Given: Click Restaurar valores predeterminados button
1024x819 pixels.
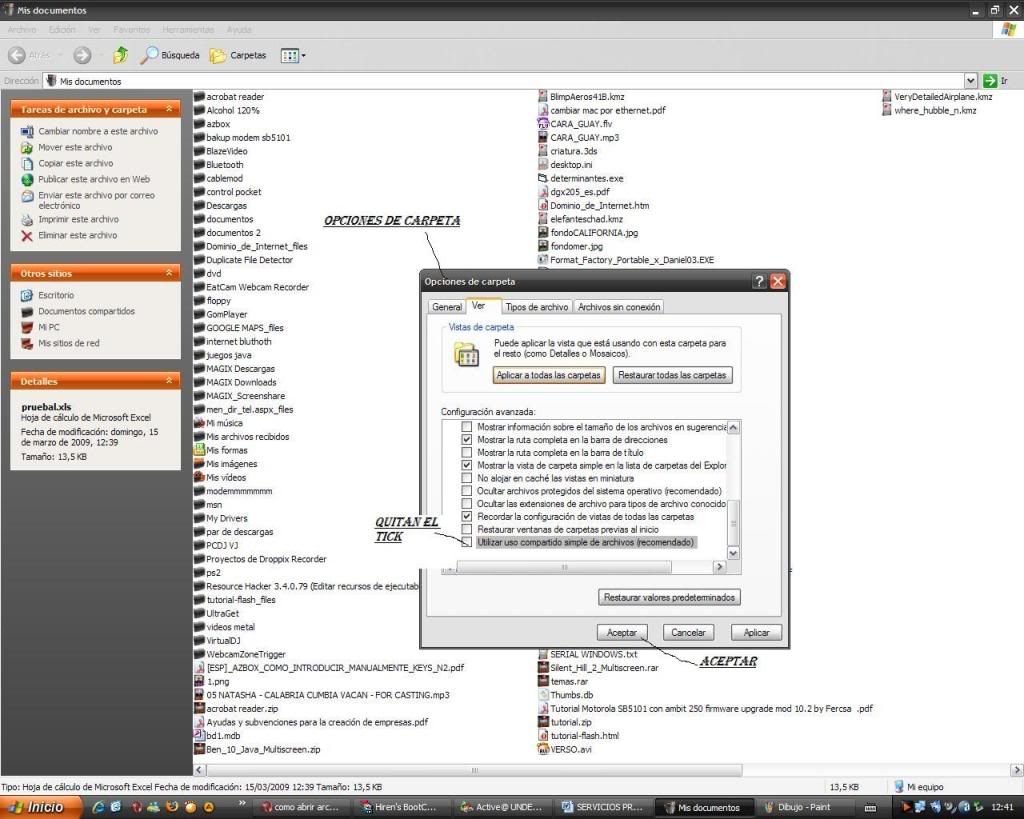Looking at the screenshot, I should coord(669,598).
